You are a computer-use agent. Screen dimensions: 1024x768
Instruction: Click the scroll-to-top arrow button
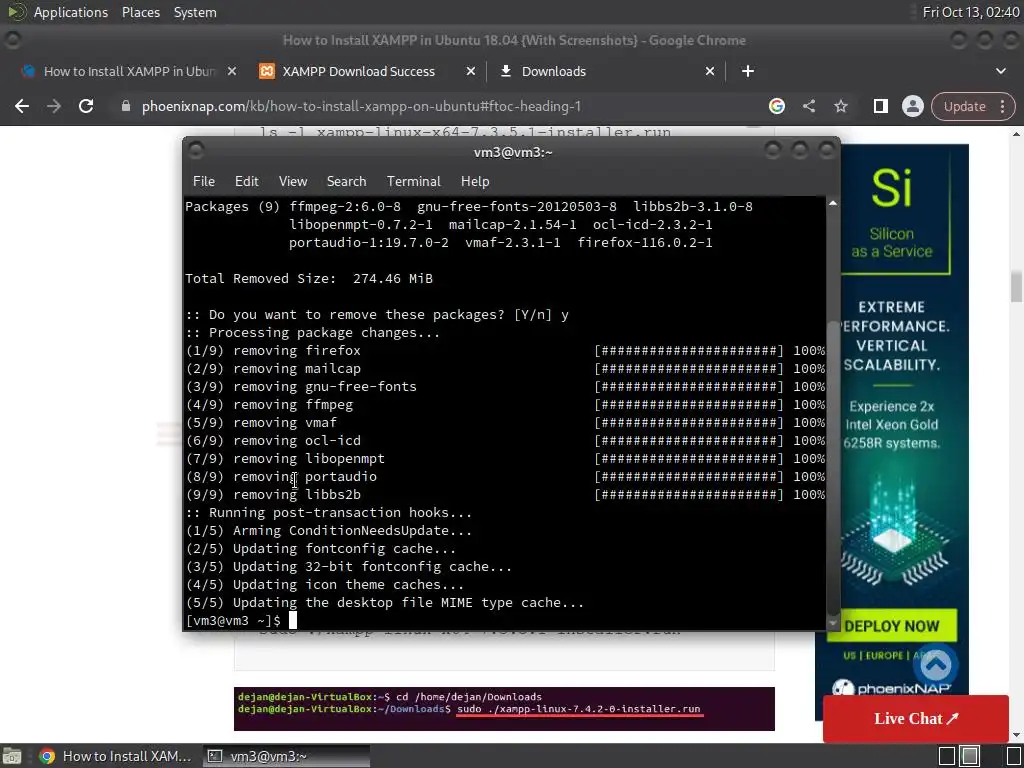[x=936, y=665]
